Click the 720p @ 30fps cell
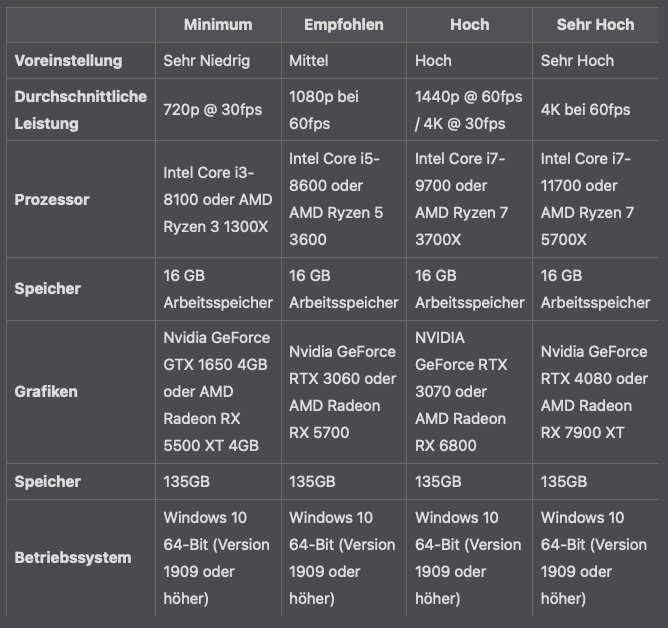The image size is (668, 628). tap(212, 110)
